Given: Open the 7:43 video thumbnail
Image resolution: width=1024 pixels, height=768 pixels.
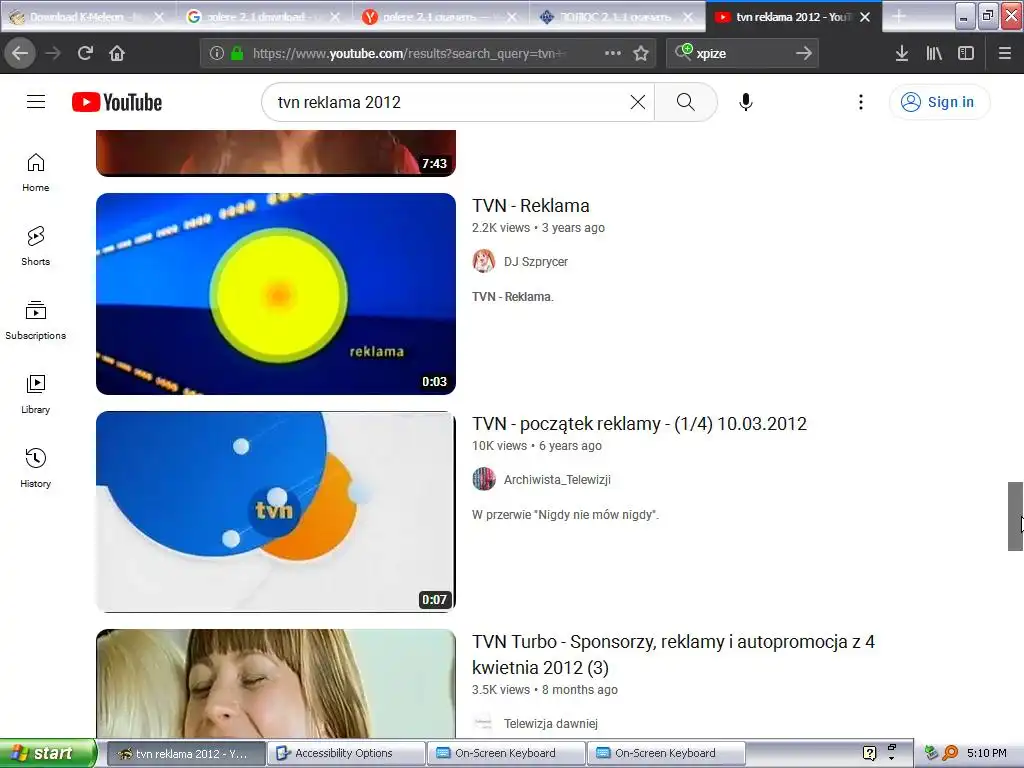Looking at the screenshot, I should (276, 153).
